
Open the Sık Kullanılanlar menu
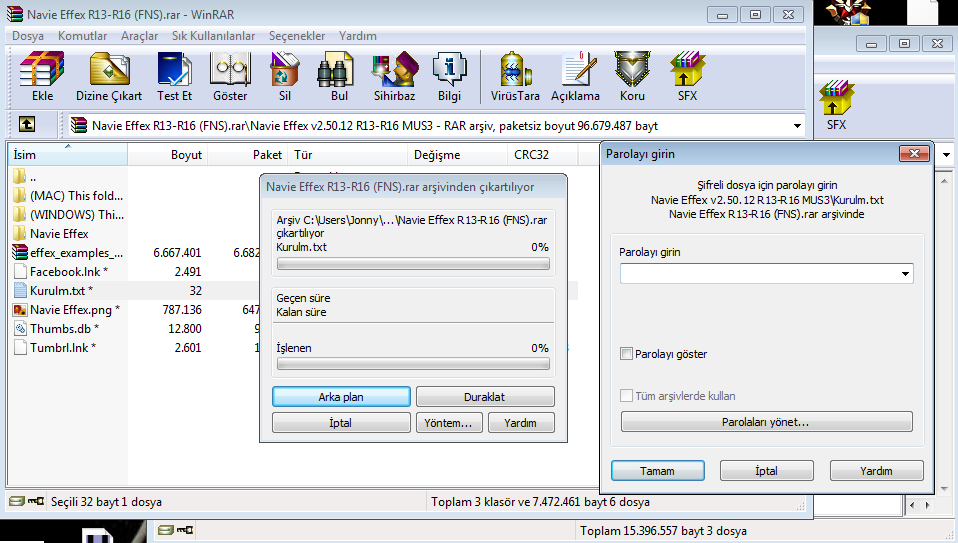click(x=214, y=36)
